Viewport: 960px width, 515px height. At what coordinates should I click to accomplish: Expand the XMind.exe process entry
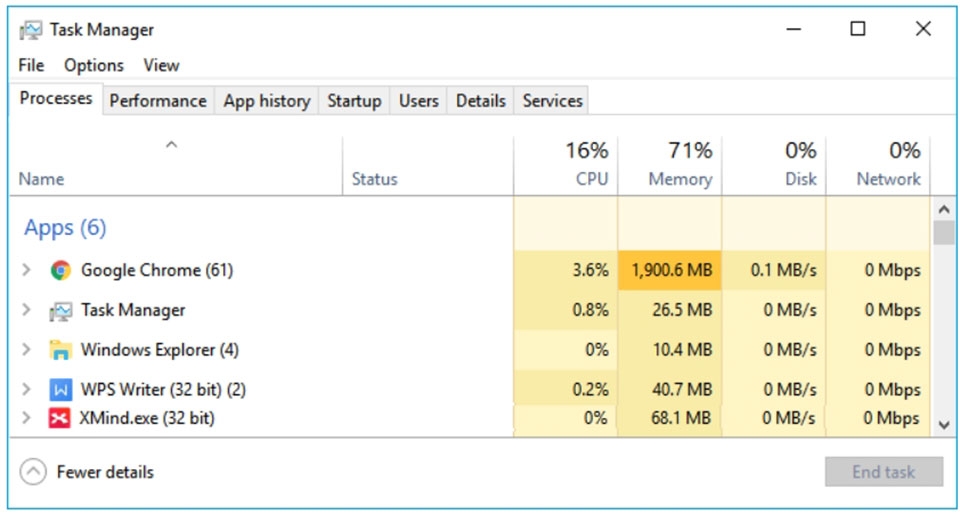(27, 418)
